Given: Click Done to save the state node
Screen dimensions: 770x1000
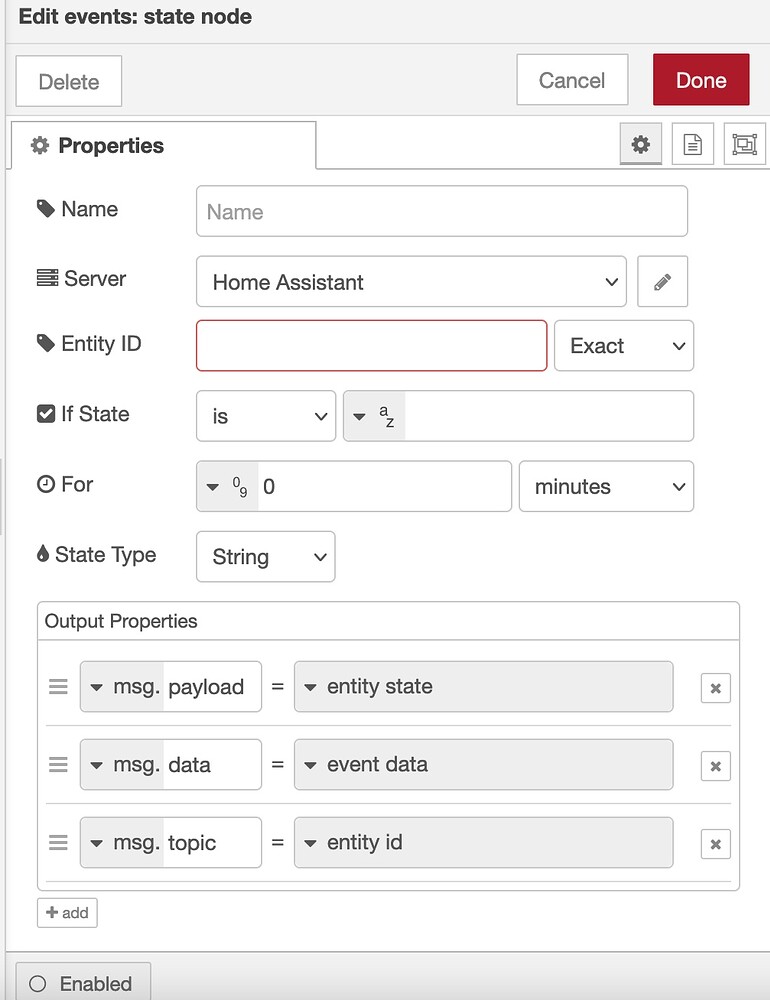Looking at the screenshot, I should (x=700, y=79).
